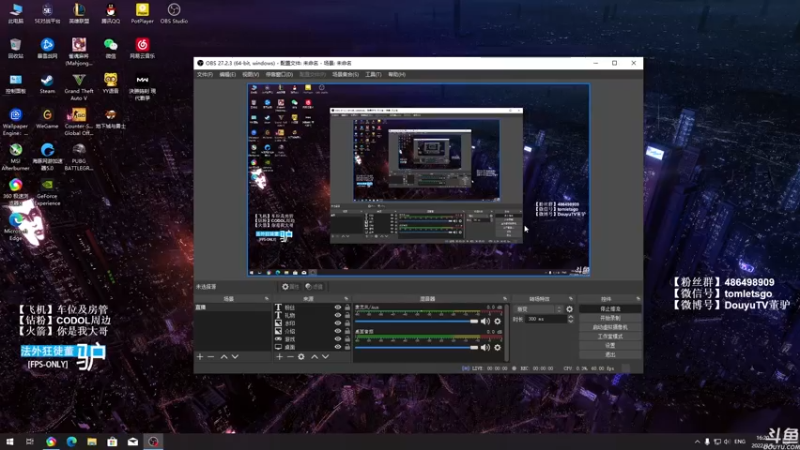Click 退出 exit button in controls
Screen dimensions: 800x450
point(610,354)
